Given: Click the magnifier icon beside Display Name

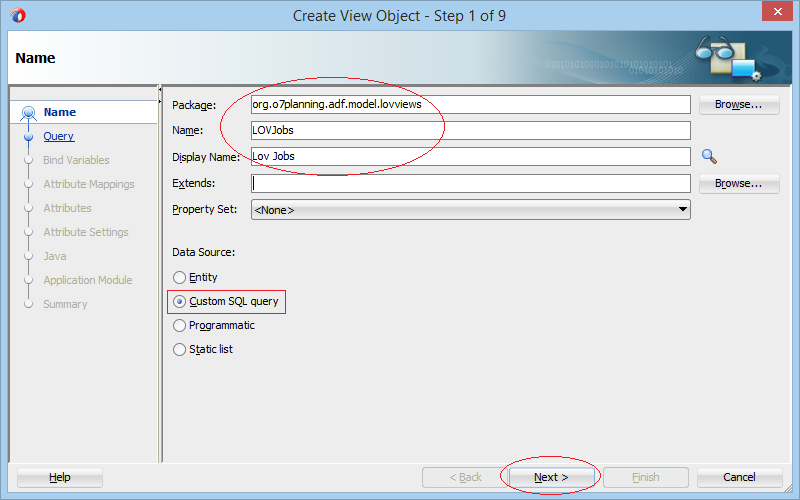Looking at the screenshot, I should [x=709, y=156].
